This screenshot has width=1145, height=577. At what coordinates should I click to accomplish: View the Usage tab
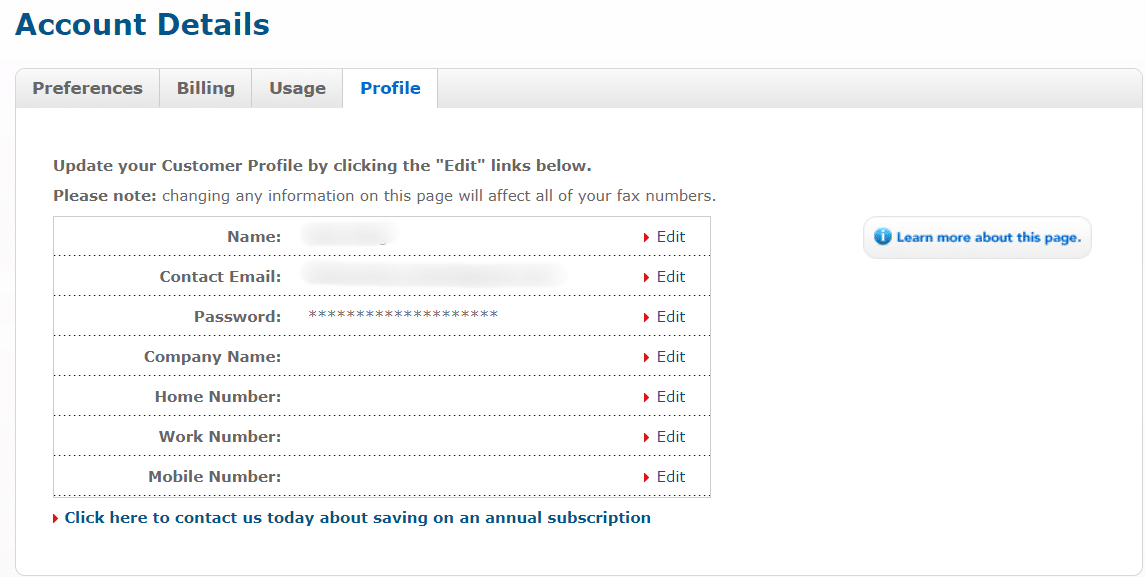pyautogui.click(x=297, y=88)
